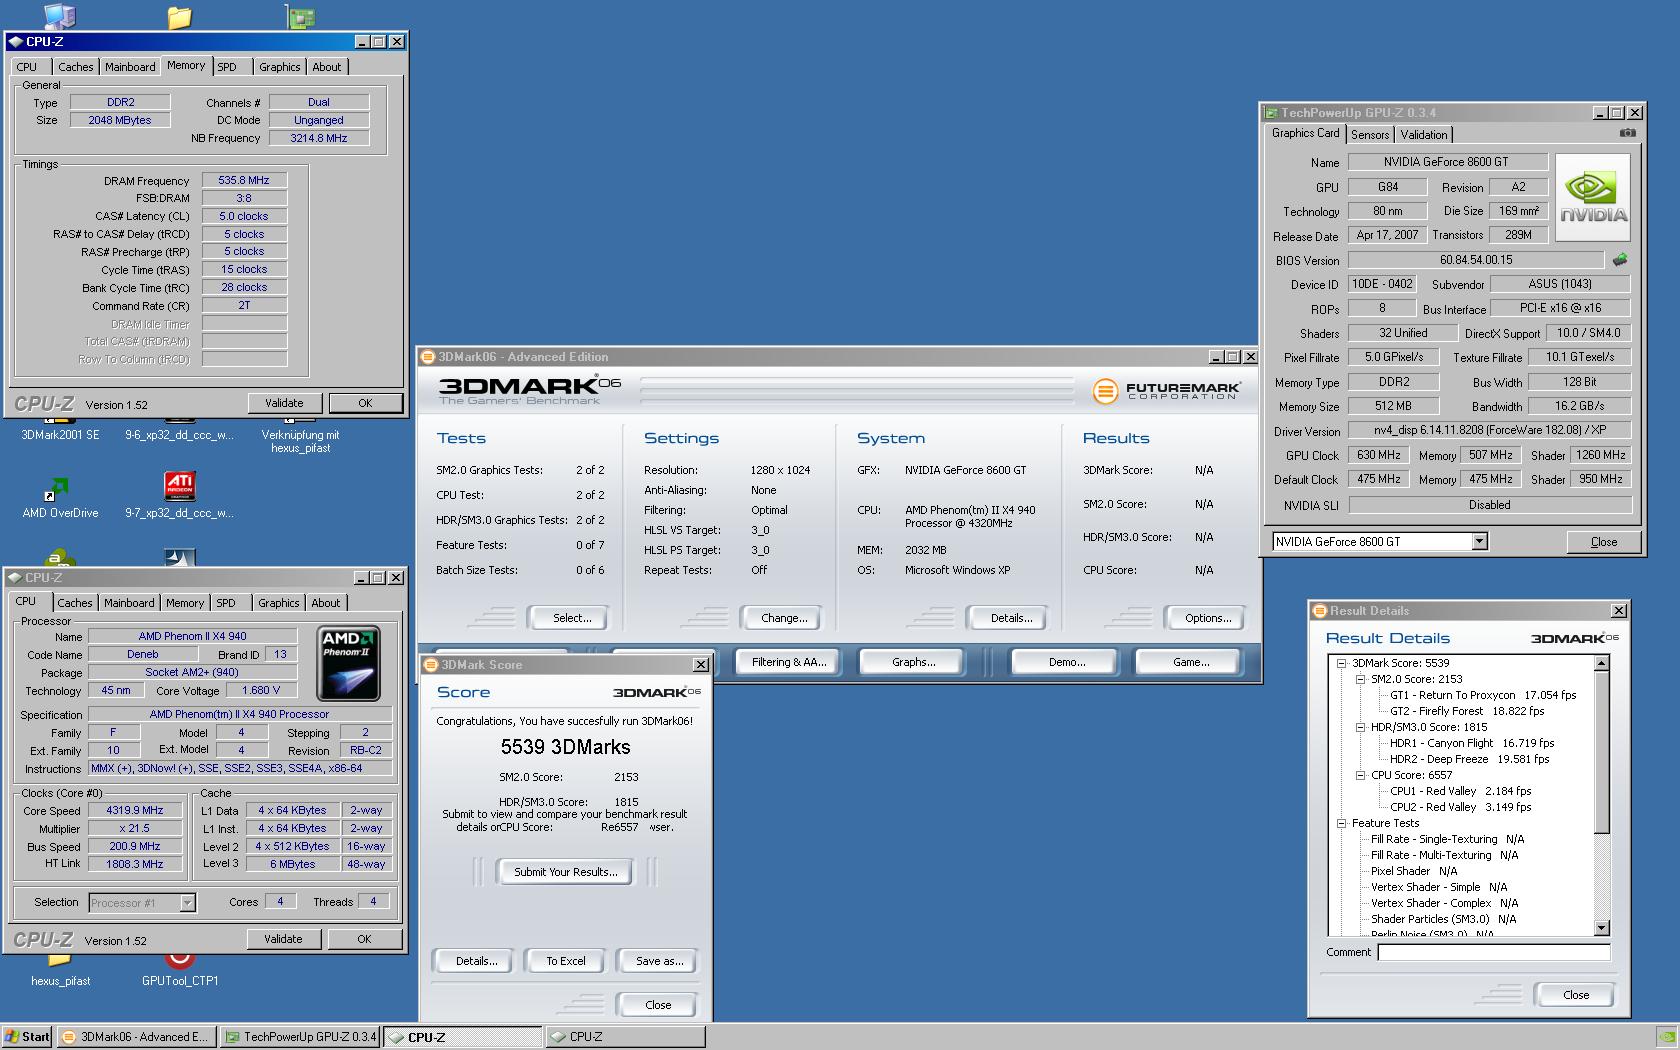This screenshot has height=1050, width=1680.
Task: Switch to the Sensors tab in GPU-Z
Action: 1370,135
